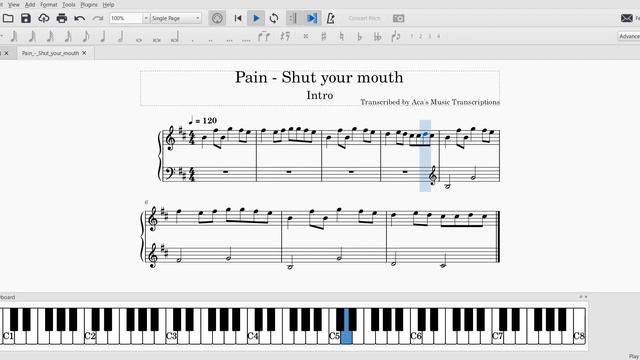This screenshot has height=360, width=640.
Task: Redo the last undone action
Action: (98, 18)
